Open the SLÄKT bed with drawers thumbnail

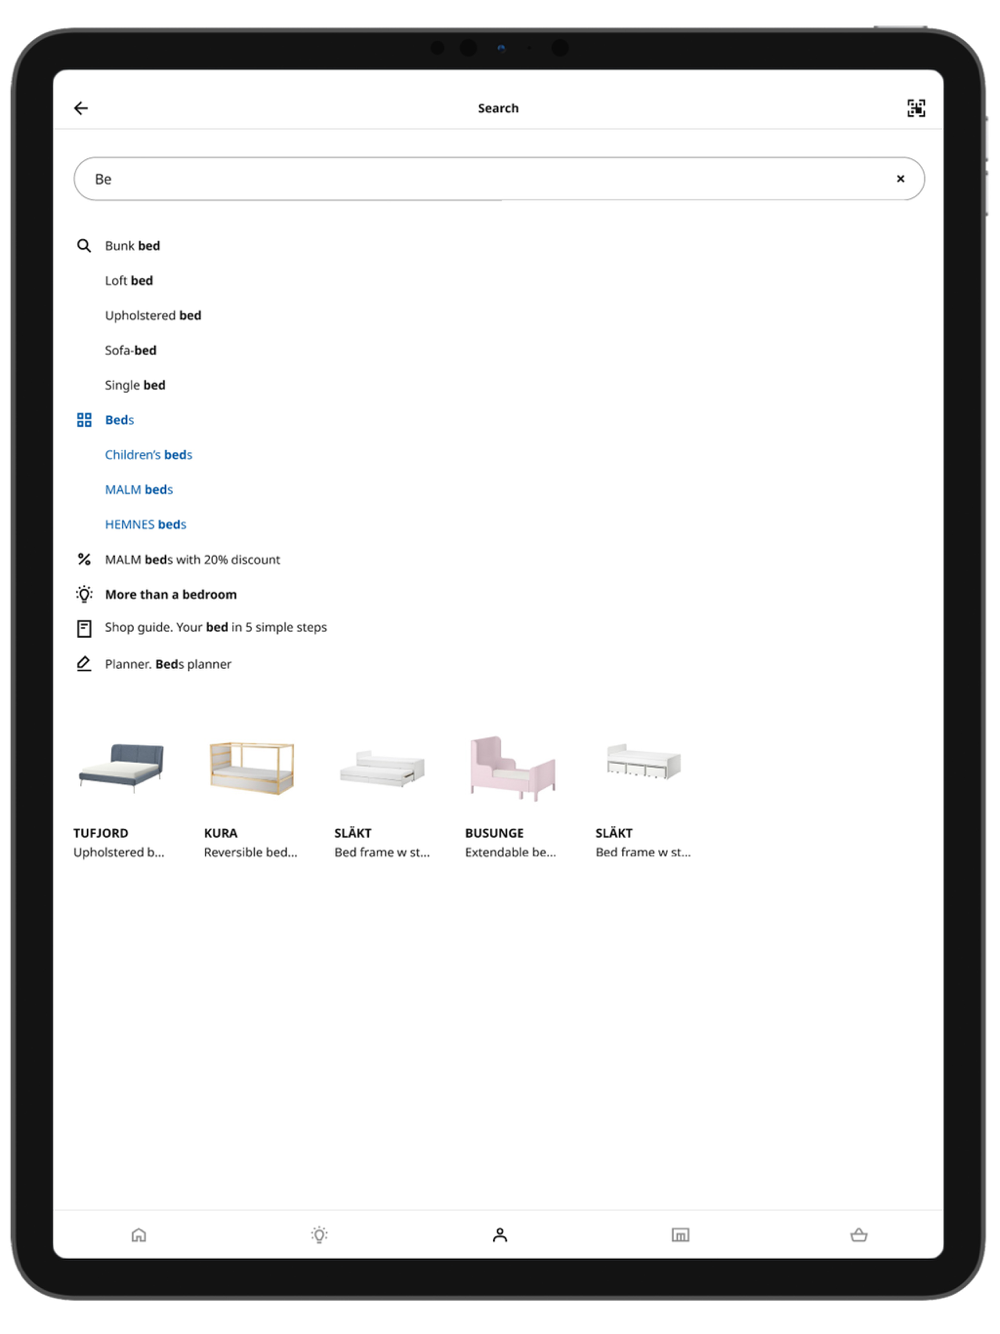(x=643, y=762)
